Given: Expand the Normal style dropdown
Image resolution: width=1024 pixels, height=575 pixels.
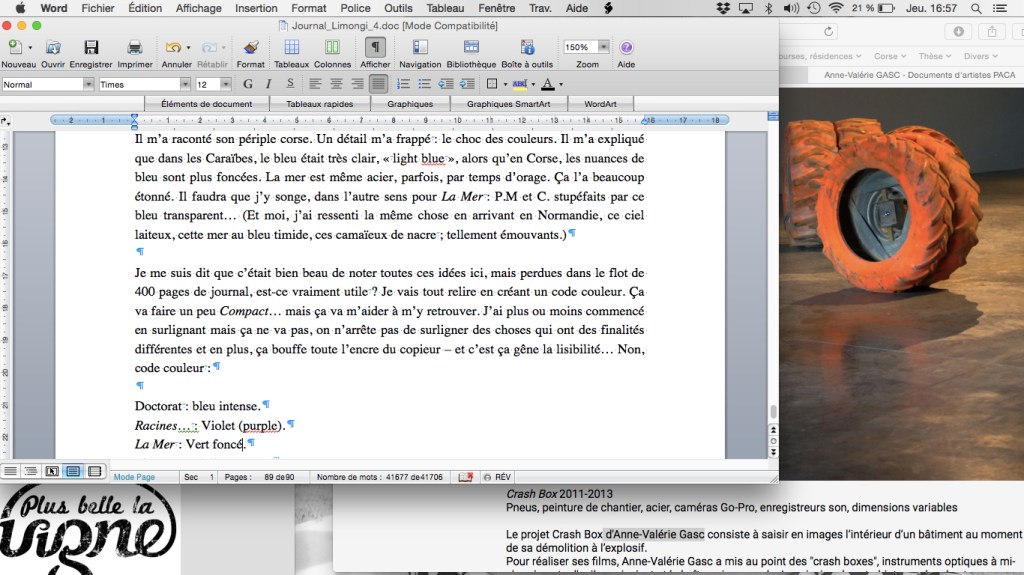Looking at the screenshot, I should pos(88,84).
